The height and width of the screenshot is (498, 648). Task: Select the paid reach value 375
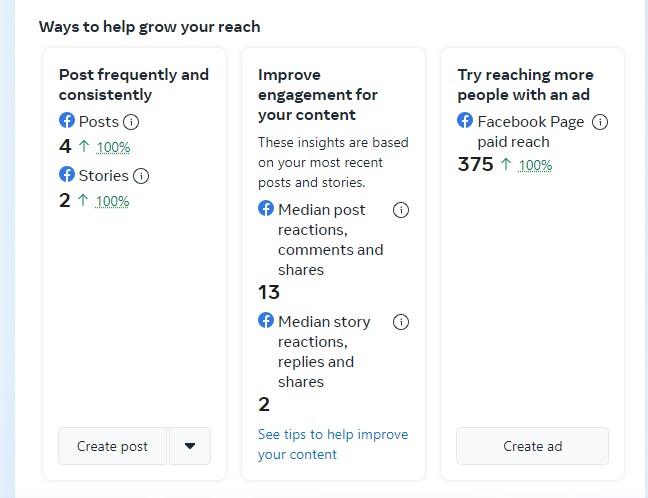click(x=475, y=165)
